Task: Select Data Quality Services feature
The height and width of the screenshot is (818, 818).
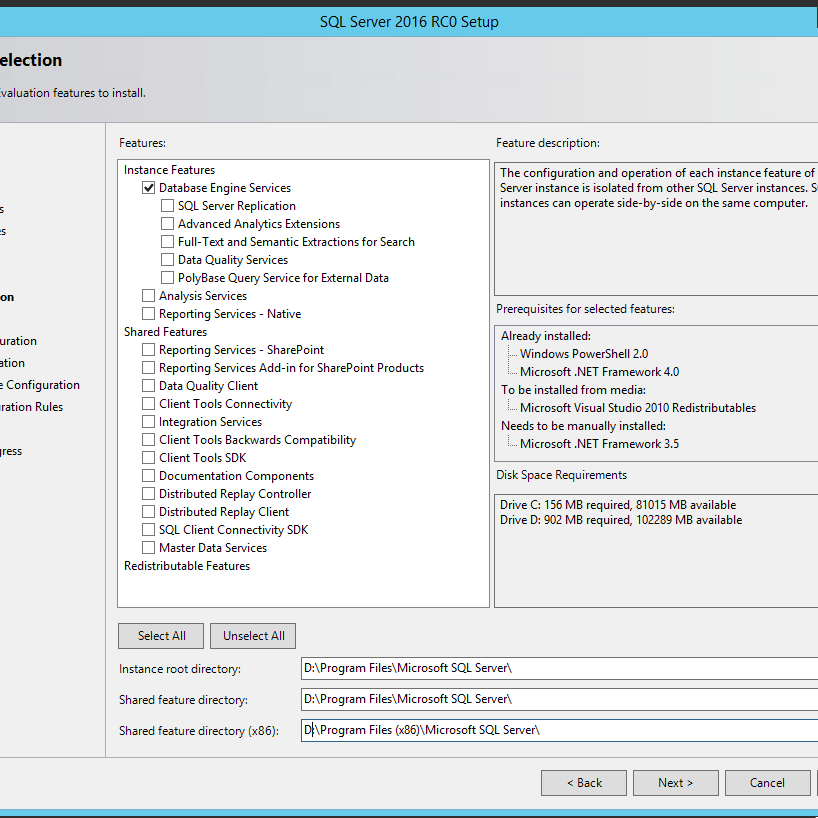Action: pyautogui.click(x=167, y=259)
